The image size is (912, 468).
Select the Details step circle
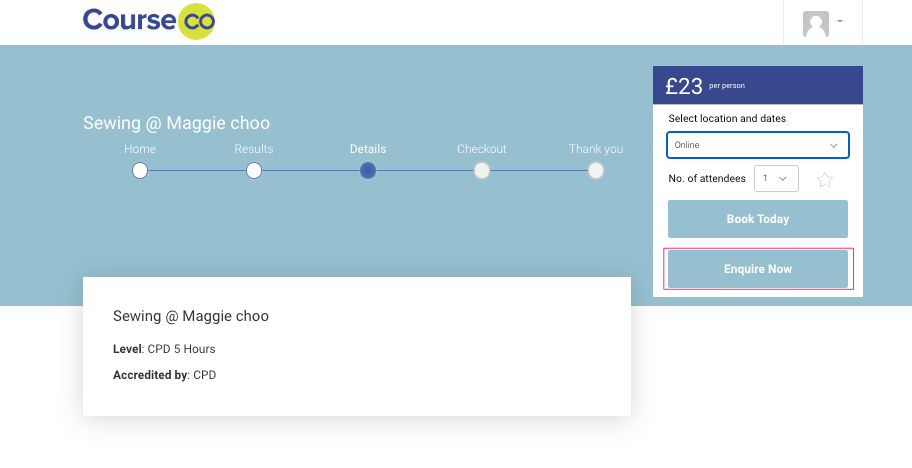click(x=368, y=170)
